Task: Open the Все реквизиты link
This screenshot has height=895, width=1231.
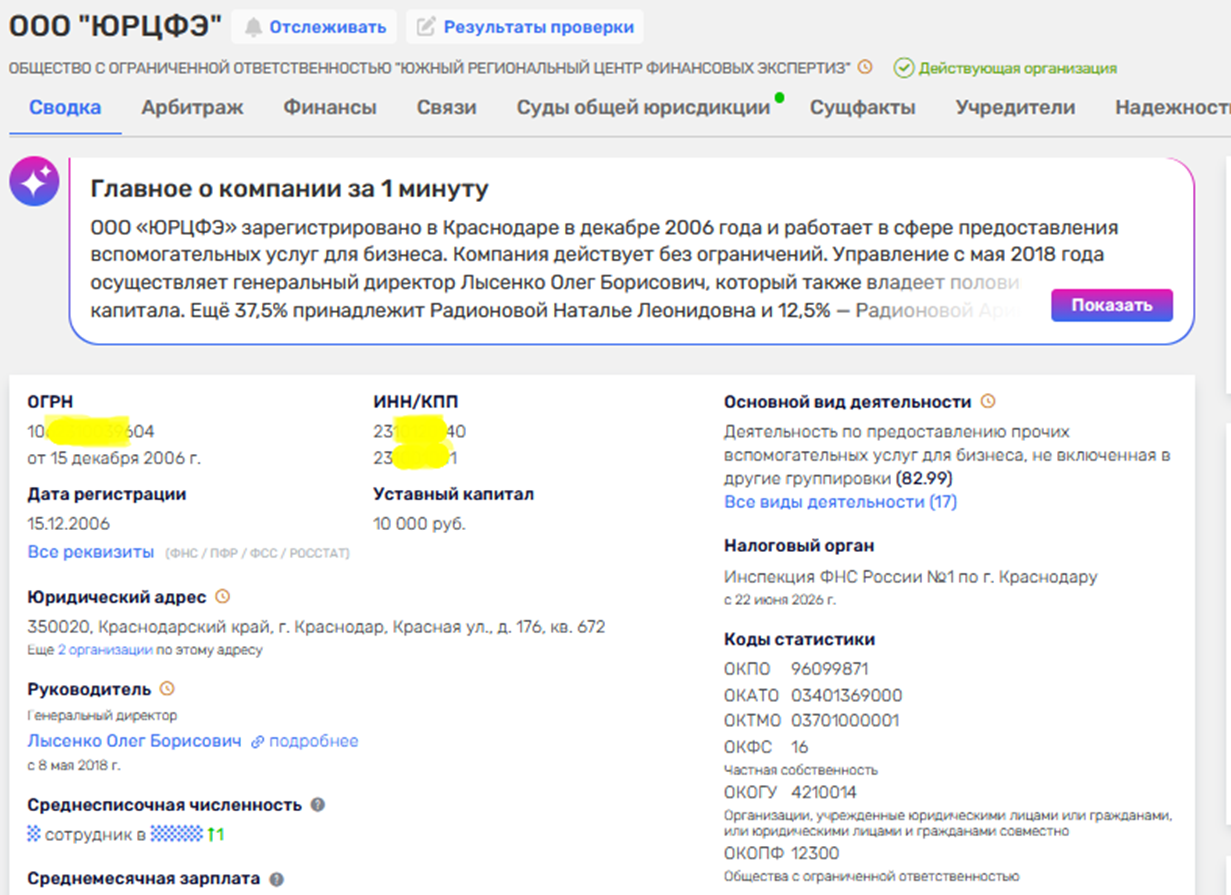Action: click(x=91, y=552)
